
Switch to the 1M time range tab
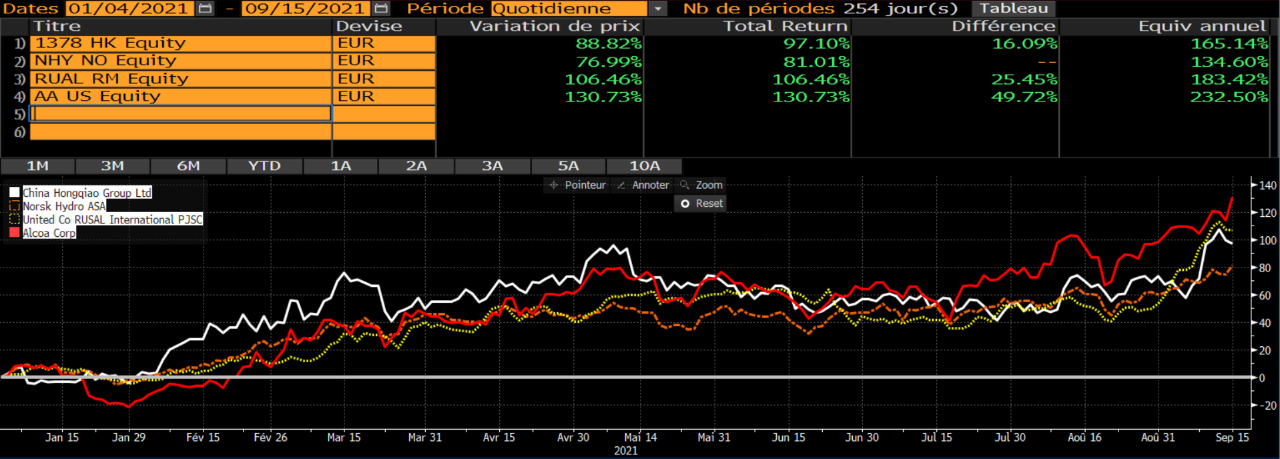click(x=38, y=166)
